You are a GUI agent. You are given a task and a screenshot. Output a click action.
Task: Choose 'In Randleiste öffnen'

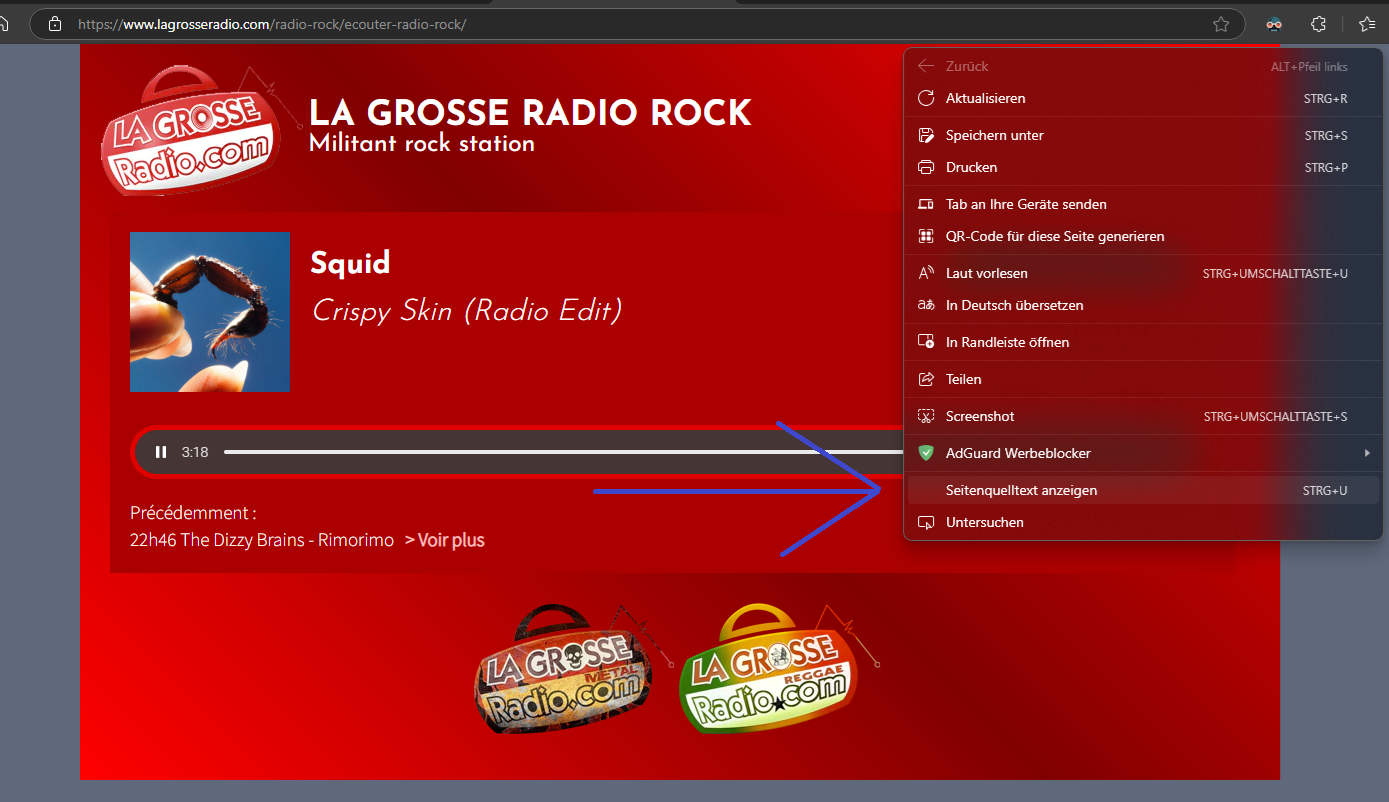1143,342
